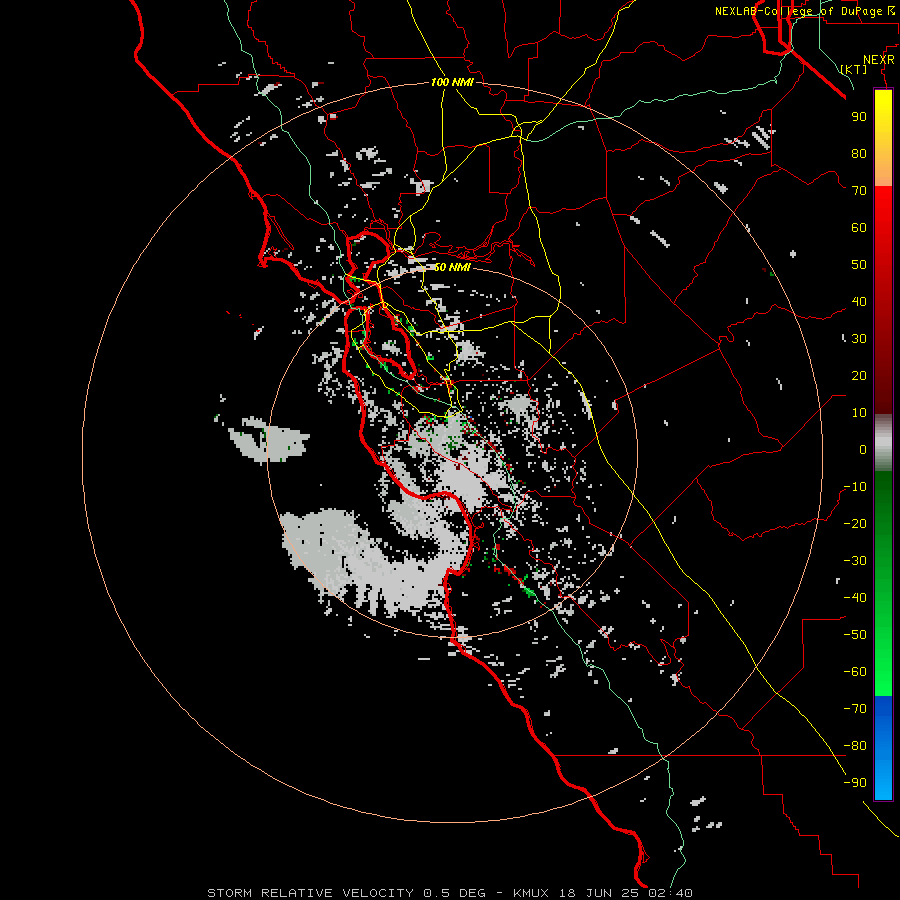Click the "-80" scale value

point(855,746)
